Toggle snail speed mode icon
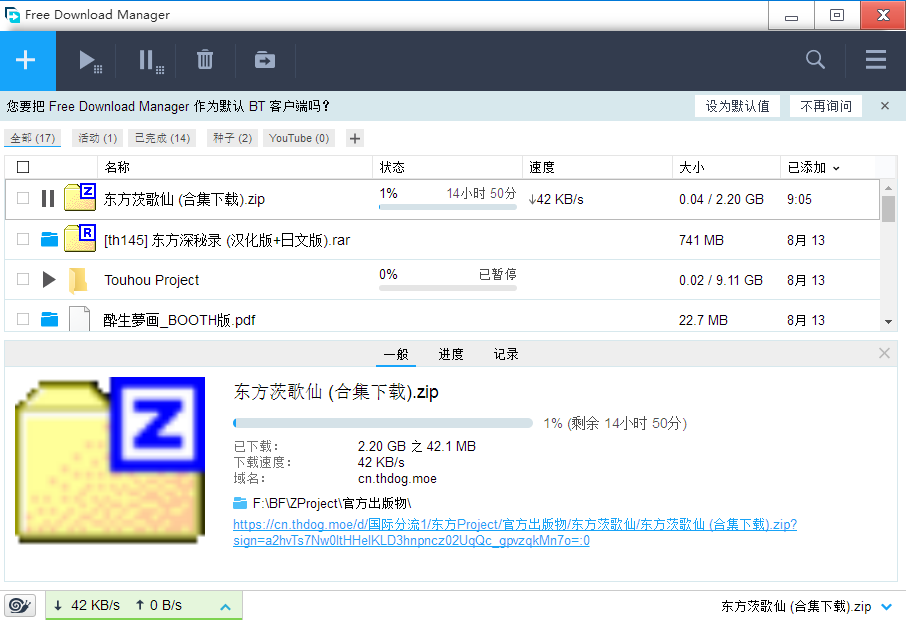Screen dimensions: 906x620 (x=20, y=606)
